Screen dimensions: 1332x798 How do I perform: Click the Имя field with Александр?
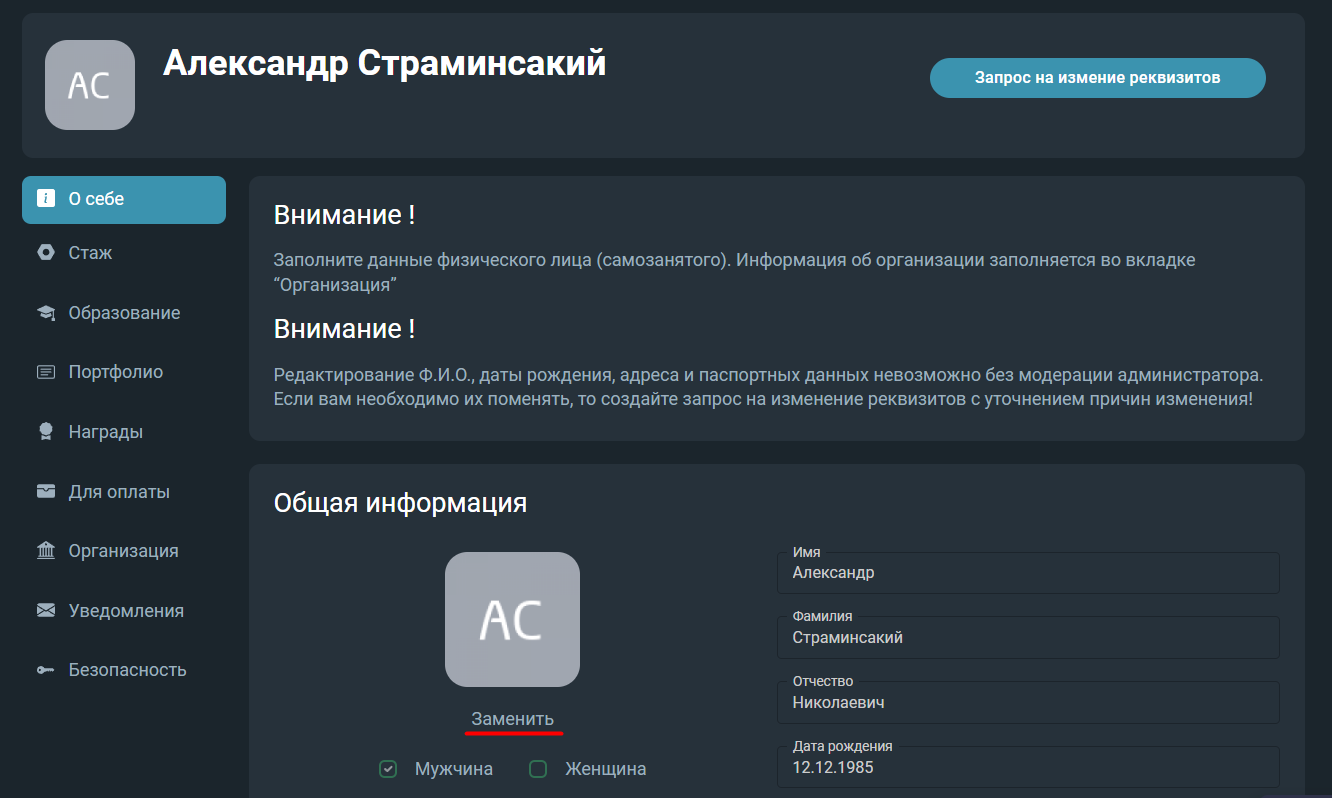(1028, 573)
